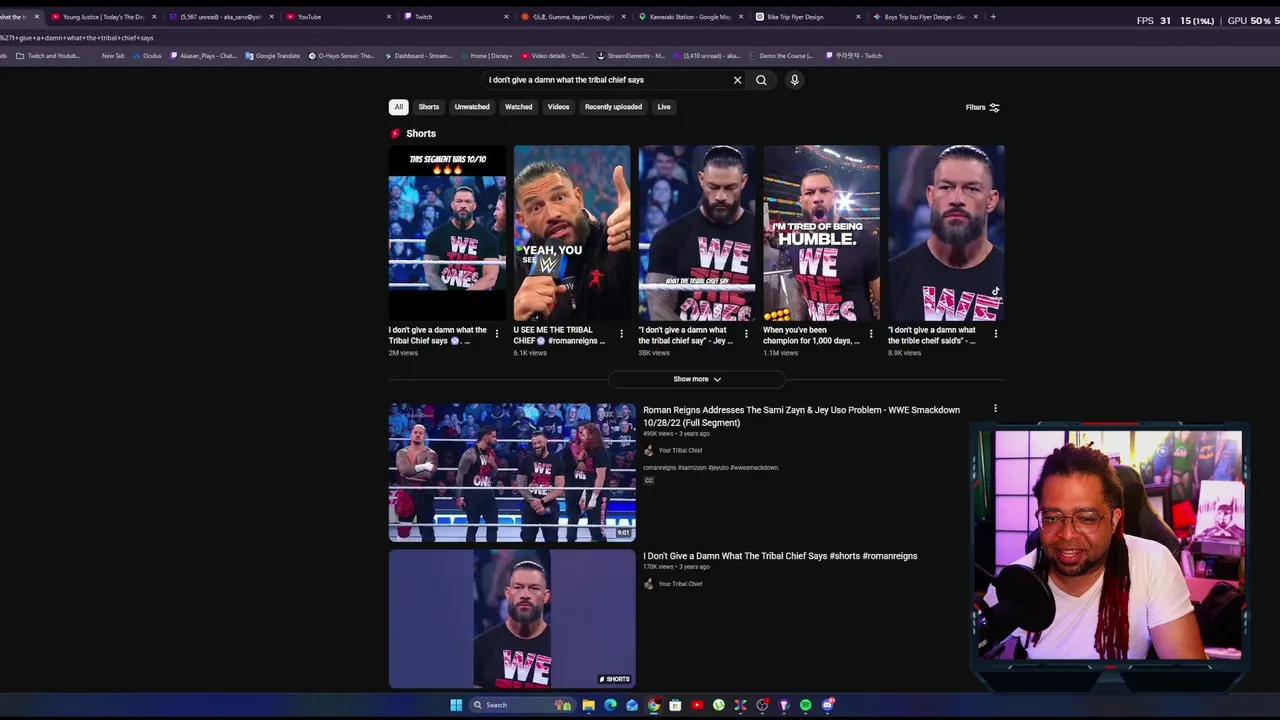Viewport: 1280px width, 720px height.
Task: Open more options for Jey Short with 38K views
Action: (x=746, y=334)
